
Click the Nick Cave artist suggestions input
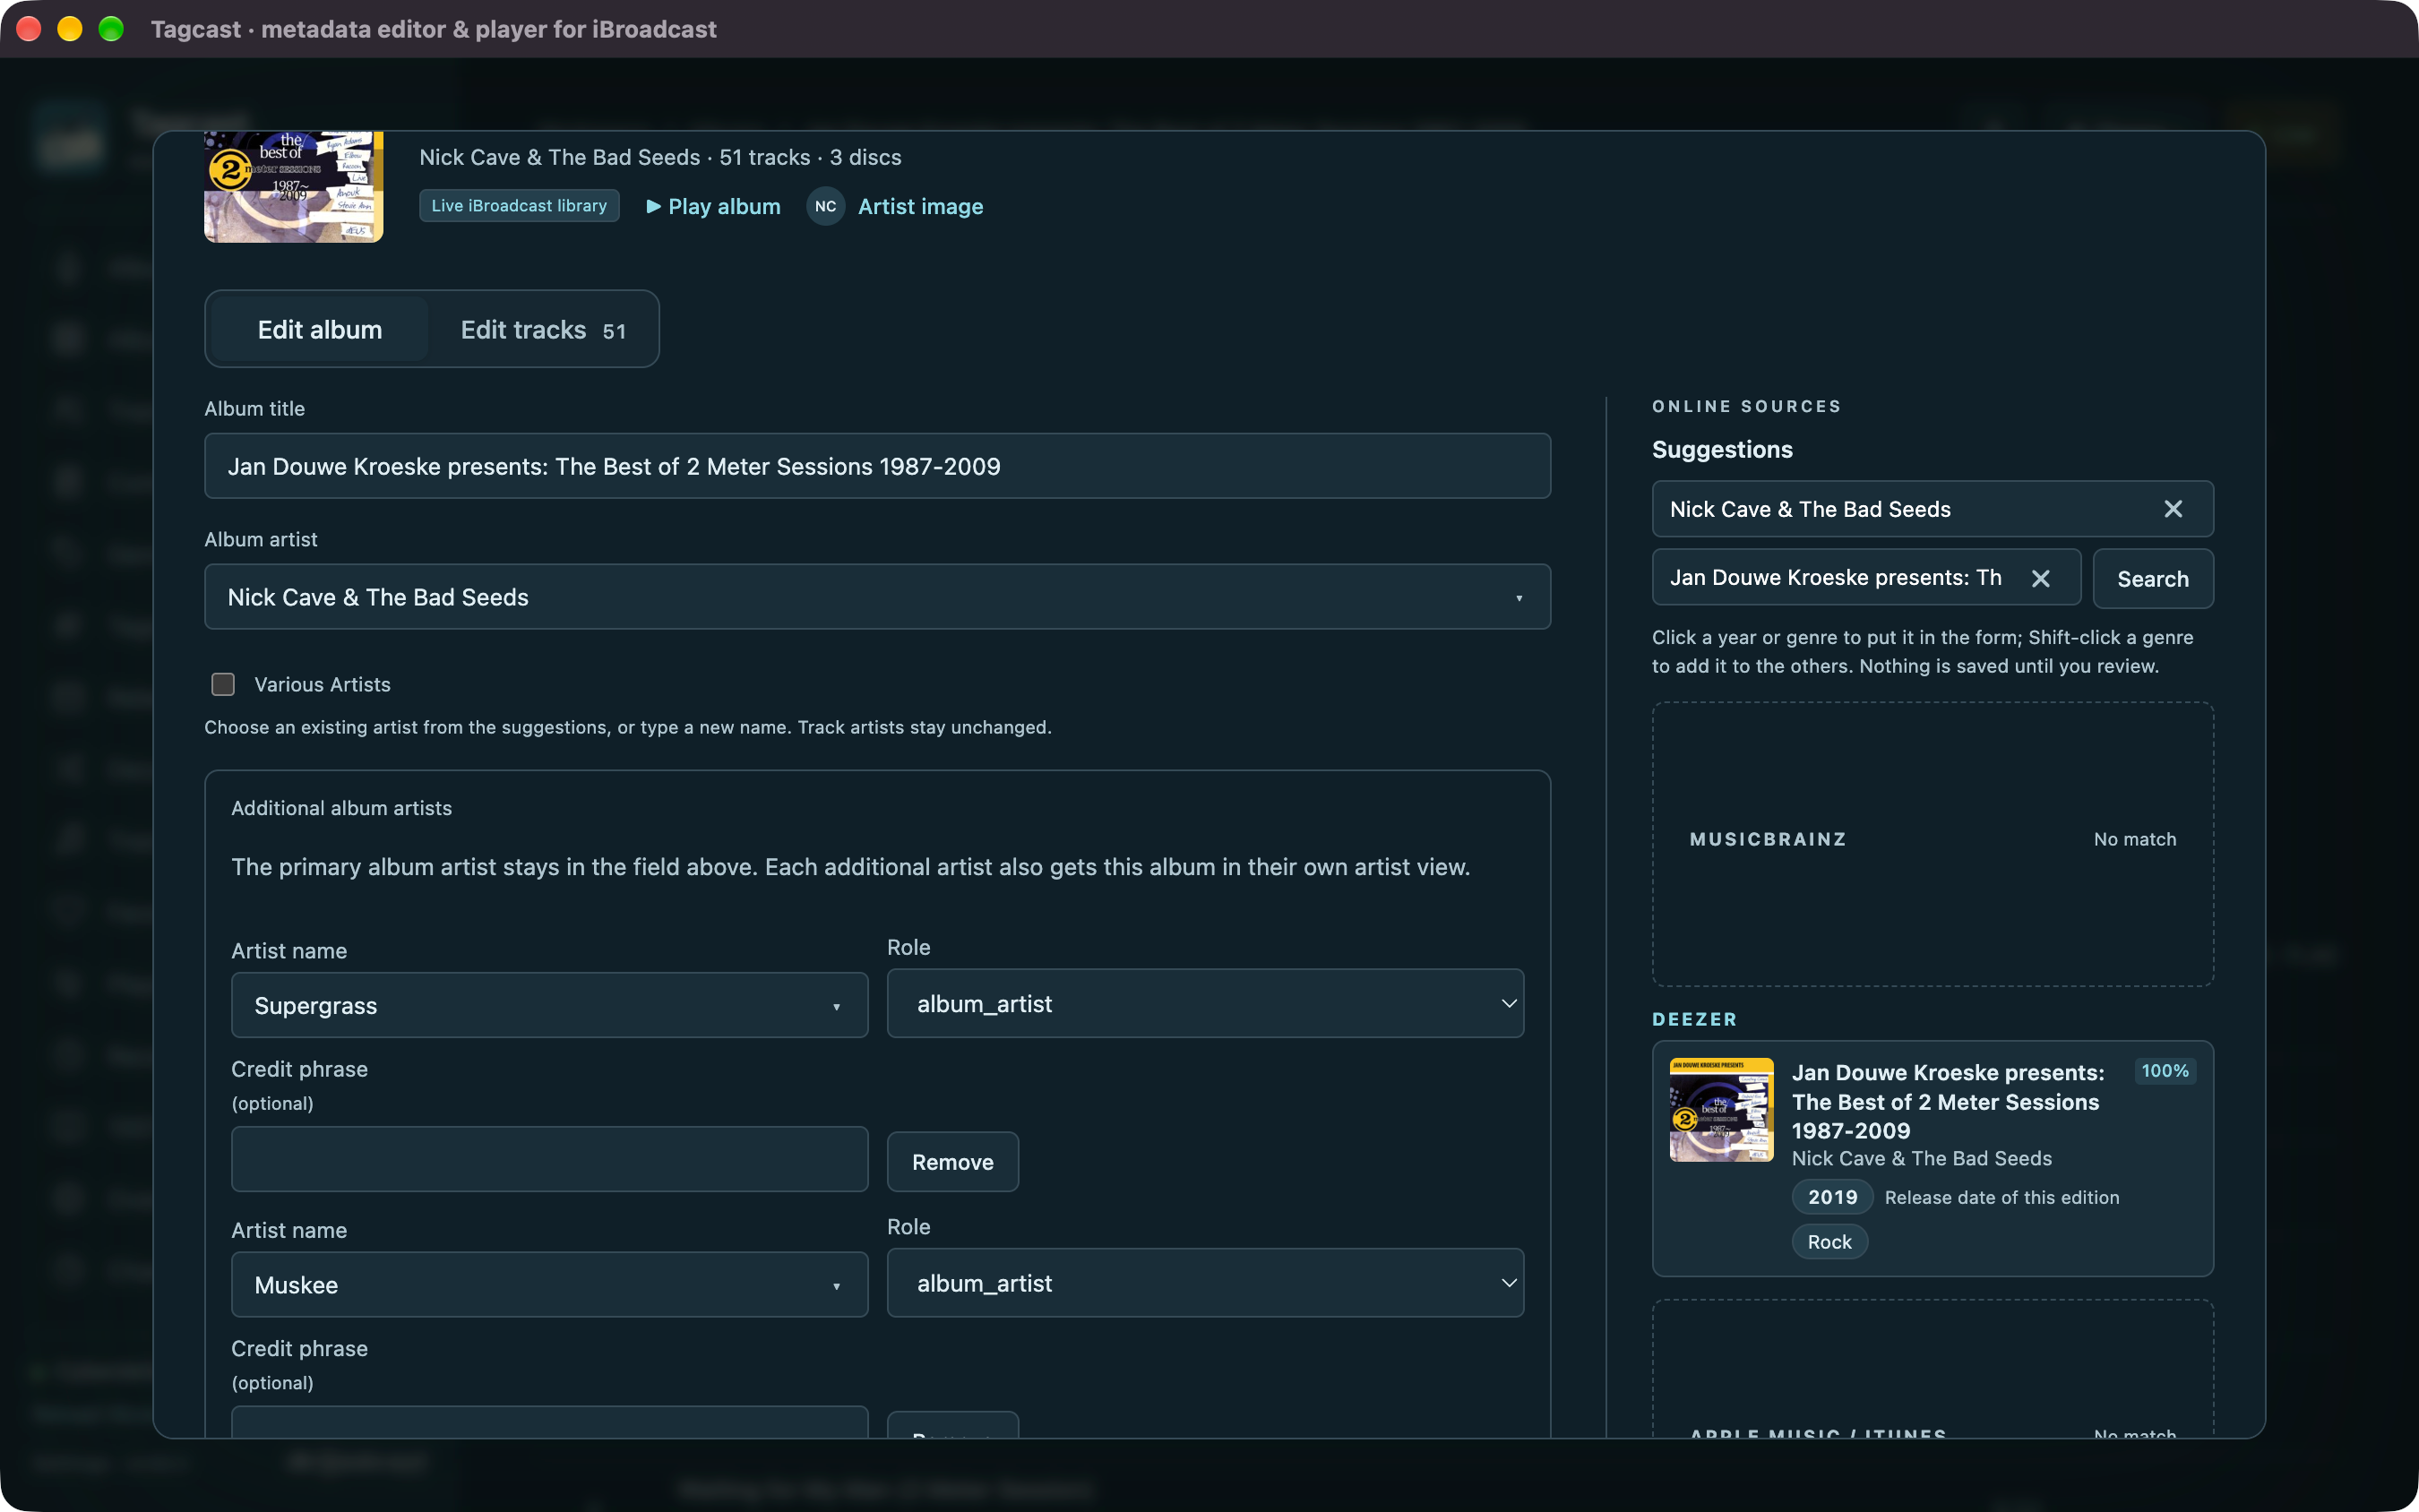click(x=1932, y=509)
